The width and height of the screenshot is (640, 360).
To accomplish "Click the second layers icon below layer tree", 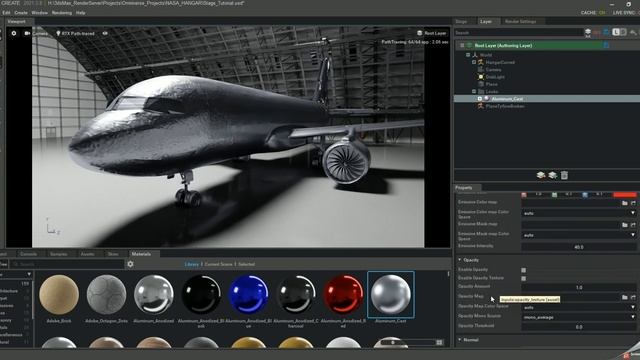I will [553, 175].
